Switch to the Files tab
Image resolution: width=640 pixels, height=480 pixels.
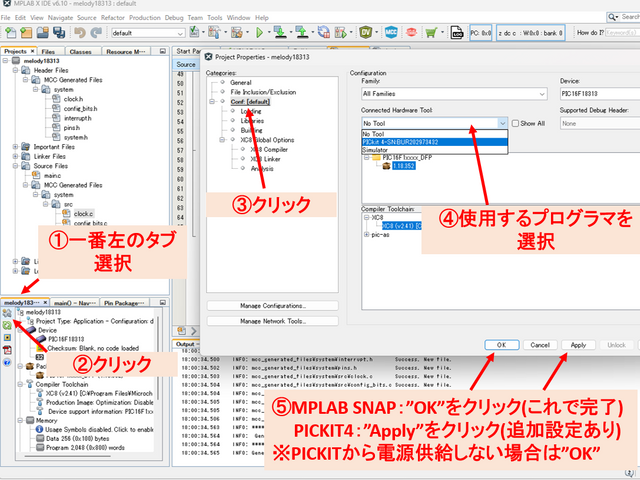coord(47,50)
